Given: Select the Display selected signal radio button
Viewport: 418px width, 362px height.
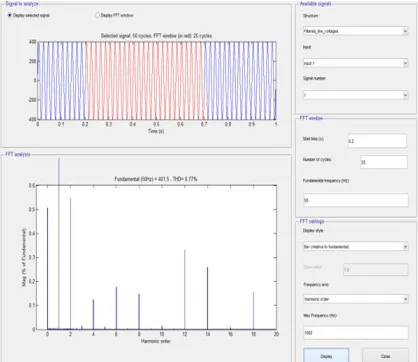Looking at the screenshot, I should coord(10,15).
